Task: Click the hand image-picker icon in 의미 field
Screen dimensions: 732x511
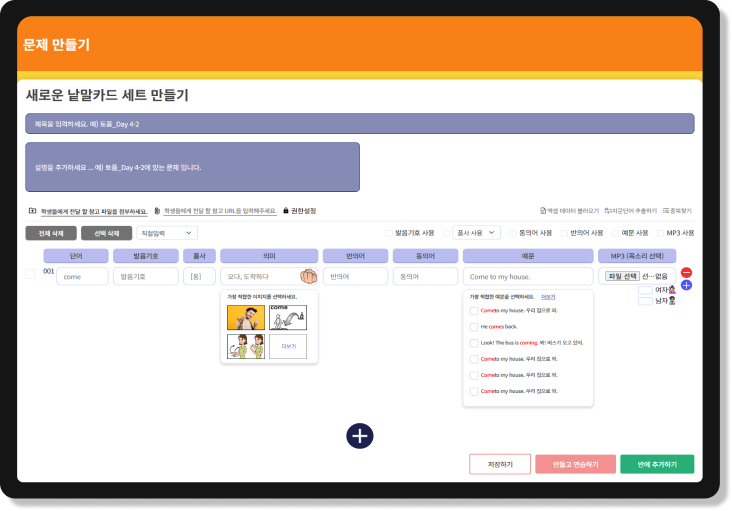Action: click(309, 276)
